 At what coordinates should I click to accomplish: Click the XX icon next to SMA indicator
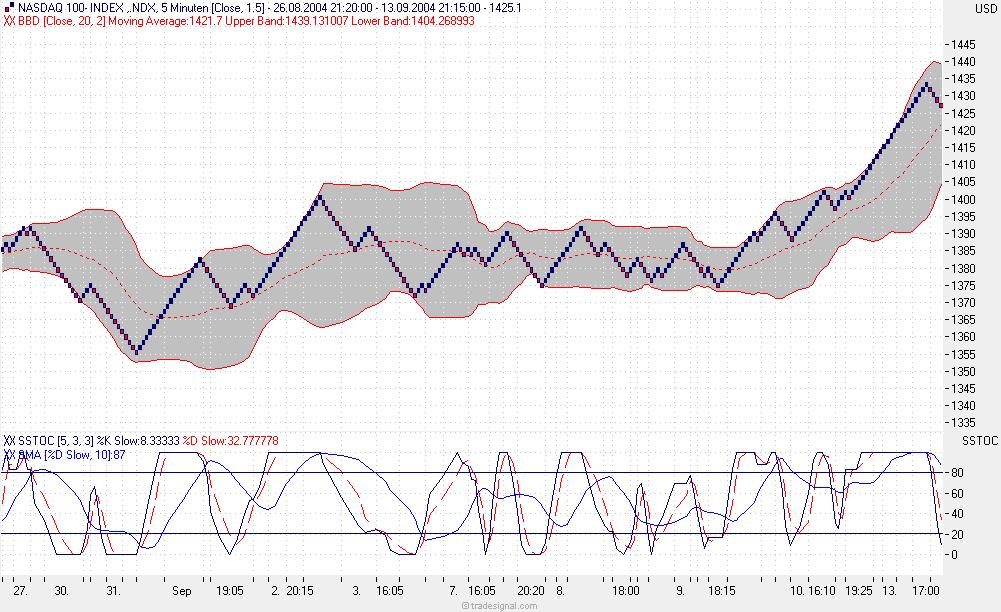click(8, 452)
